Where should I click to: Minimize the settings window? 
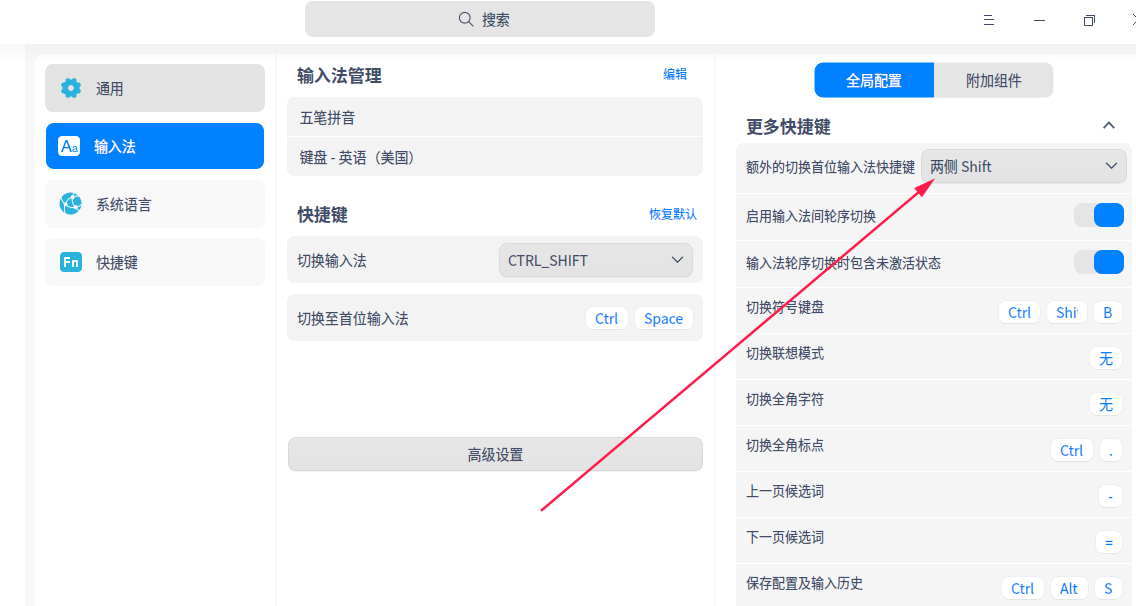1040,20
